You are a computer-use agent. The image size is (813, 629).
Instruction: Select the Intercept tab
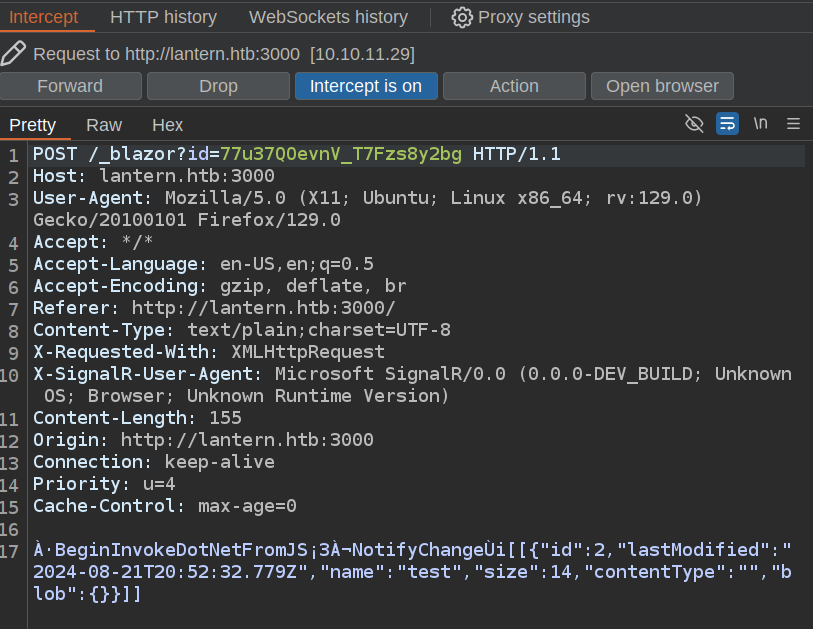43,17
